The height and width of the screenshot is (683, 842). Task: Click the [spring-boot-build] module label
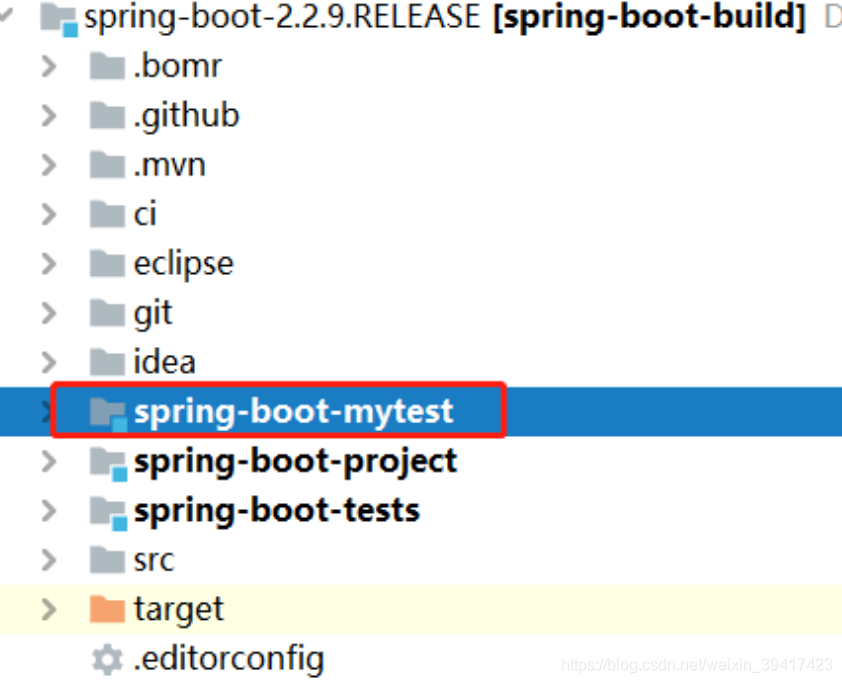(649, 17)
